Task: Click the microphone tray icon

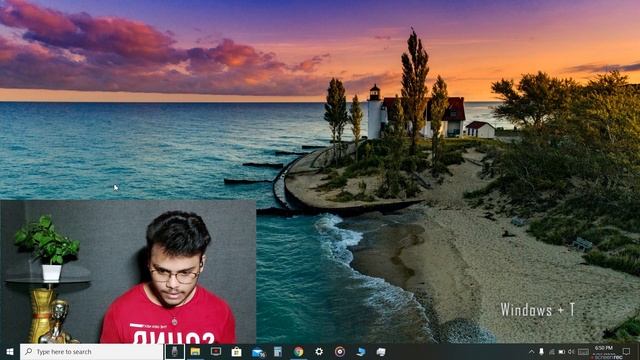Action: tap(541, 351)
